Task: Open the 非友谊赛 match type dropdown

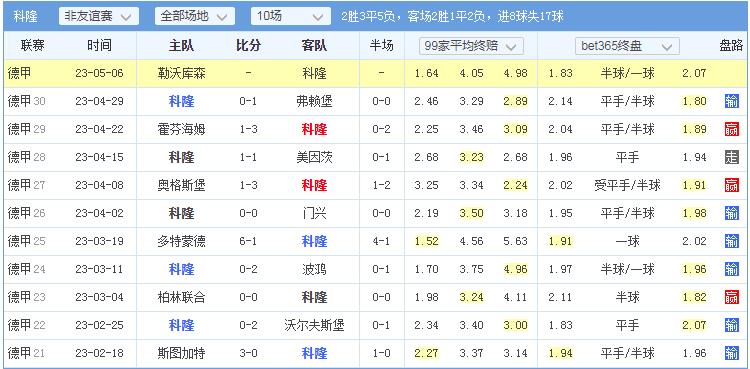Action: coord(99,16)
